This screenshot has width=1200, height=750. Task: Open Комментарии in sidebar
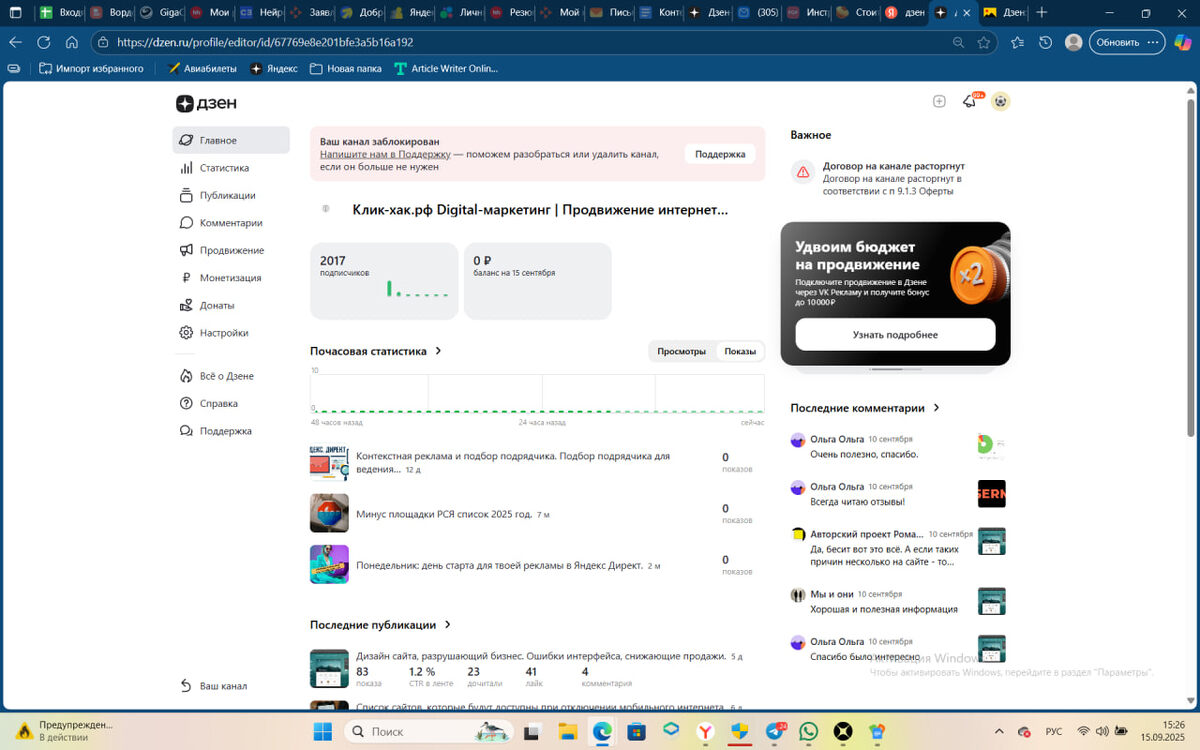point(231,223)
